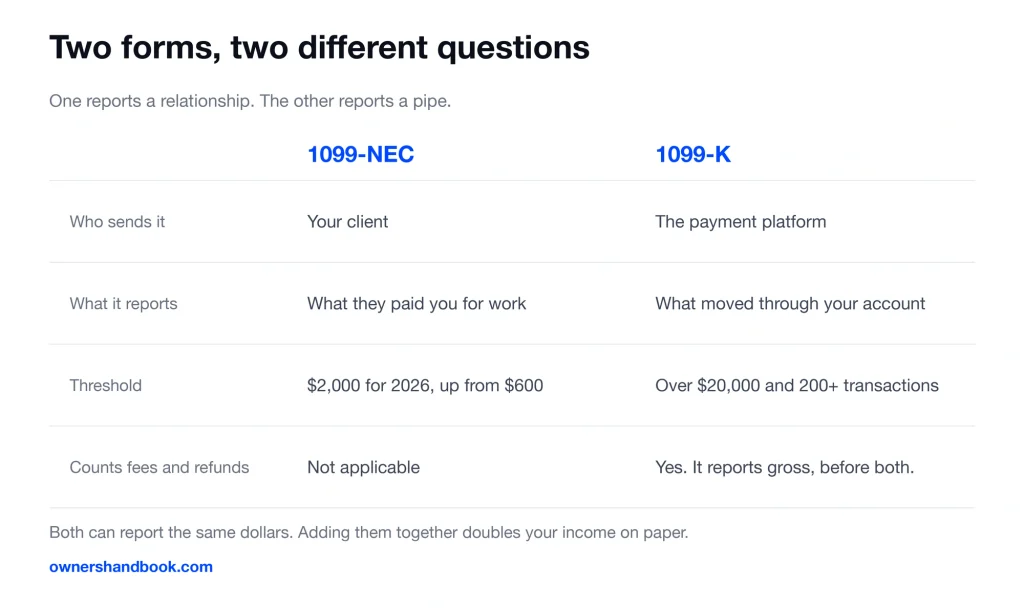Click the '$600' amount in threshold text
This screenshot has height=610, width=1024.
point(524,385)
